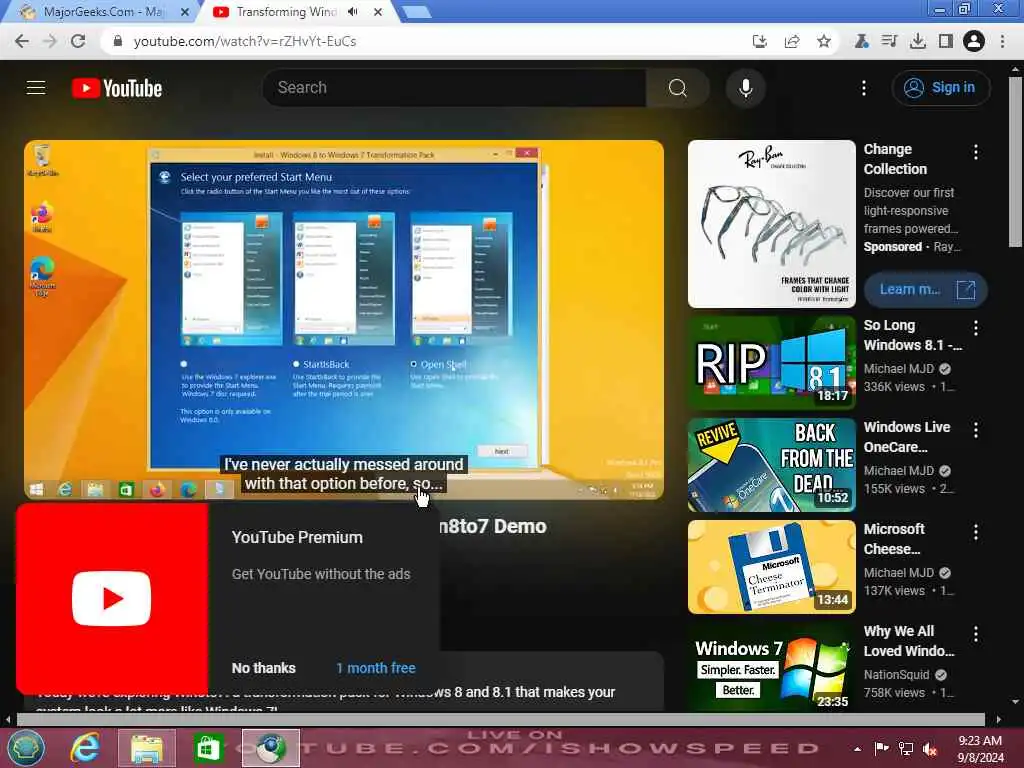The image size is (1024, 768).
Task: Bookmark this page with star icon
Action: [824, 41]
